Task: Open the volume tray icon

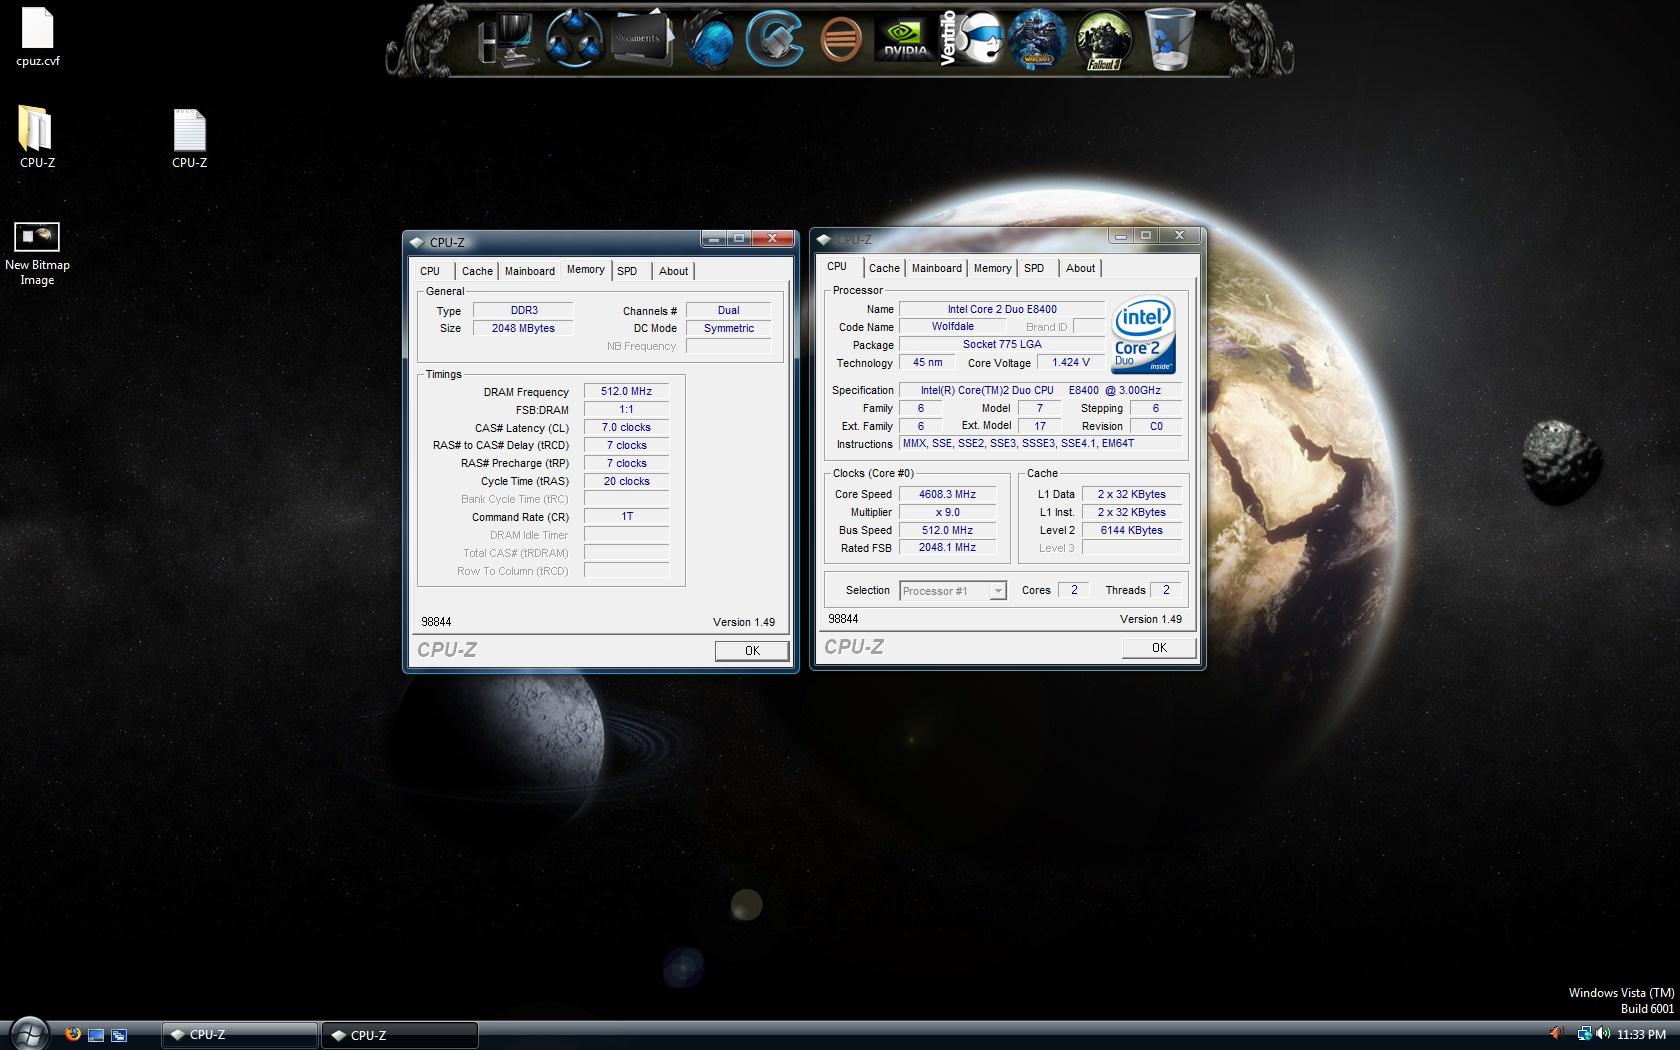Action: (1603, 1034)
